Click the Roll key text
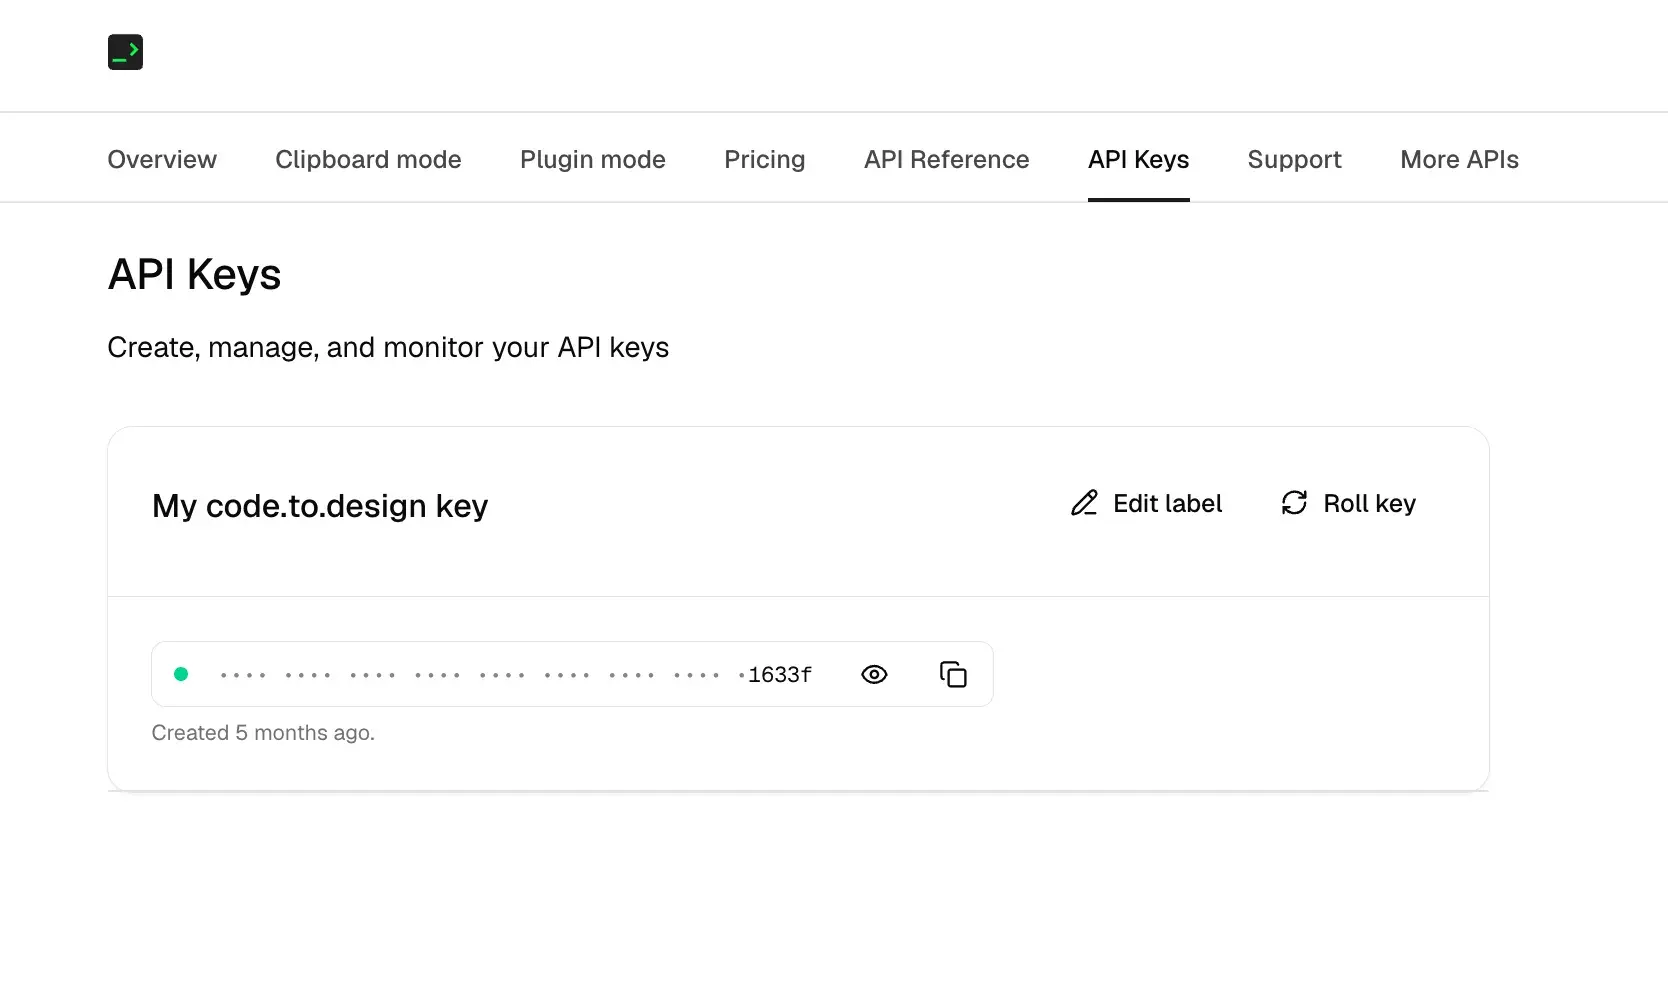The image size is (1668, 1004). (x=1370, y=503)
